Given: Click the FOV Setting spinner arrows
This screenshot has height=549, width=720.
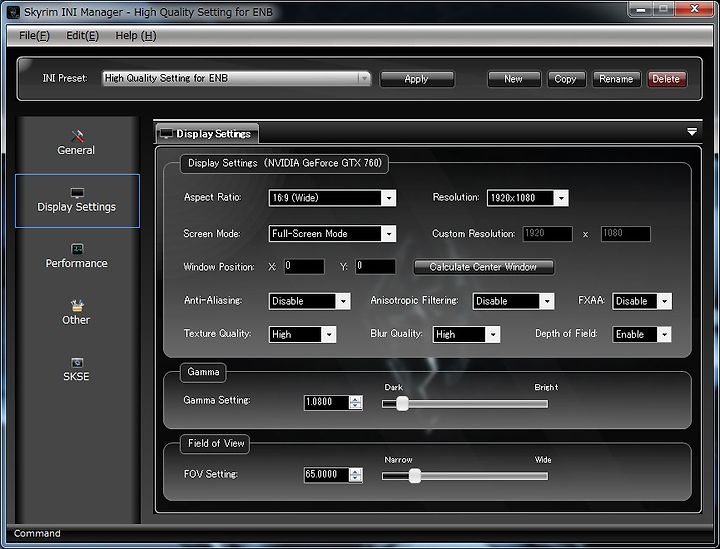Looking at the screenshot, I should 355,475.
